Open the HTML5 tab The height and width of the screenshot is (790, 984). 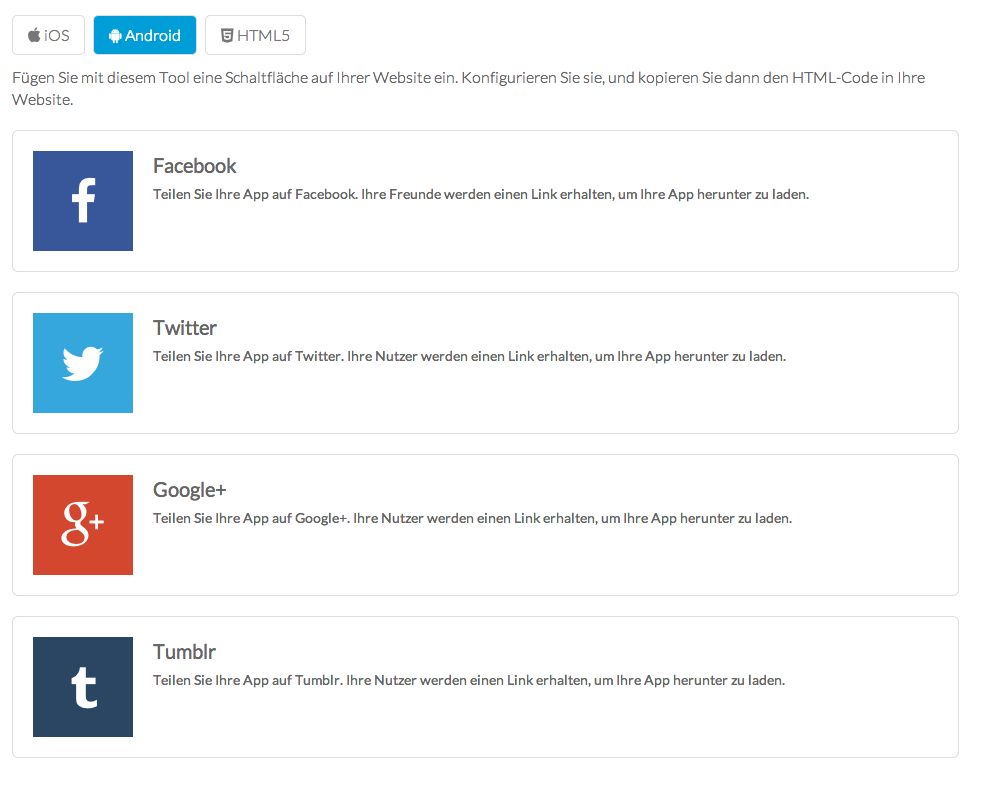pos(255,35)
